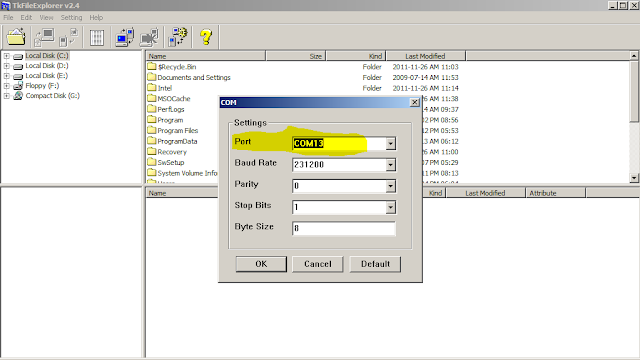Click scroll up arrow of file list
Image resolution: width=640 pixels, height=360 pixels.
pyautogui.click(x=634, y=56)
